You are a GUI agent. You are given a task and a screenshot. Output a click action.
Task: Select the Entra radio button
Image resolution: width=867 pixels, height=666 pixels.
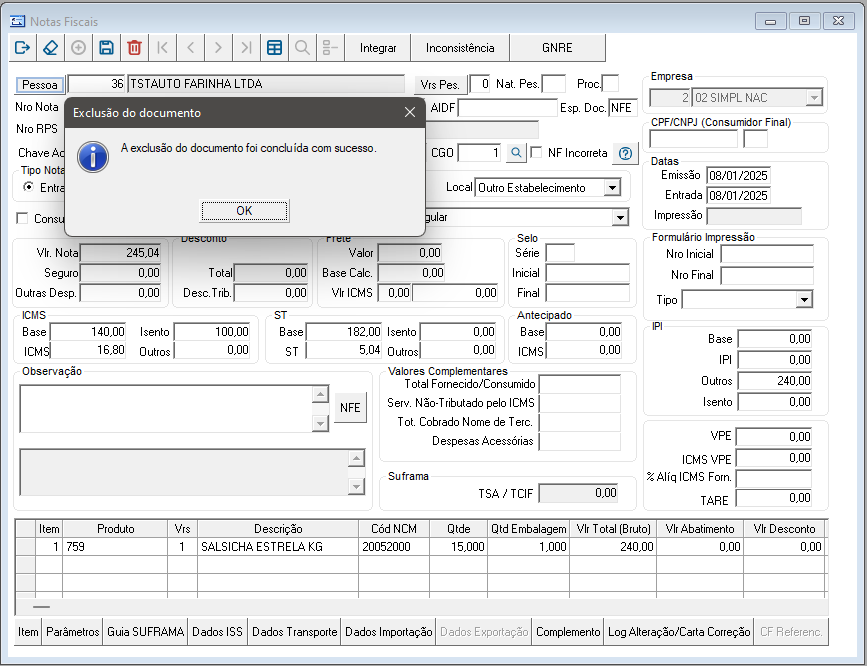[x=28, y=187]
